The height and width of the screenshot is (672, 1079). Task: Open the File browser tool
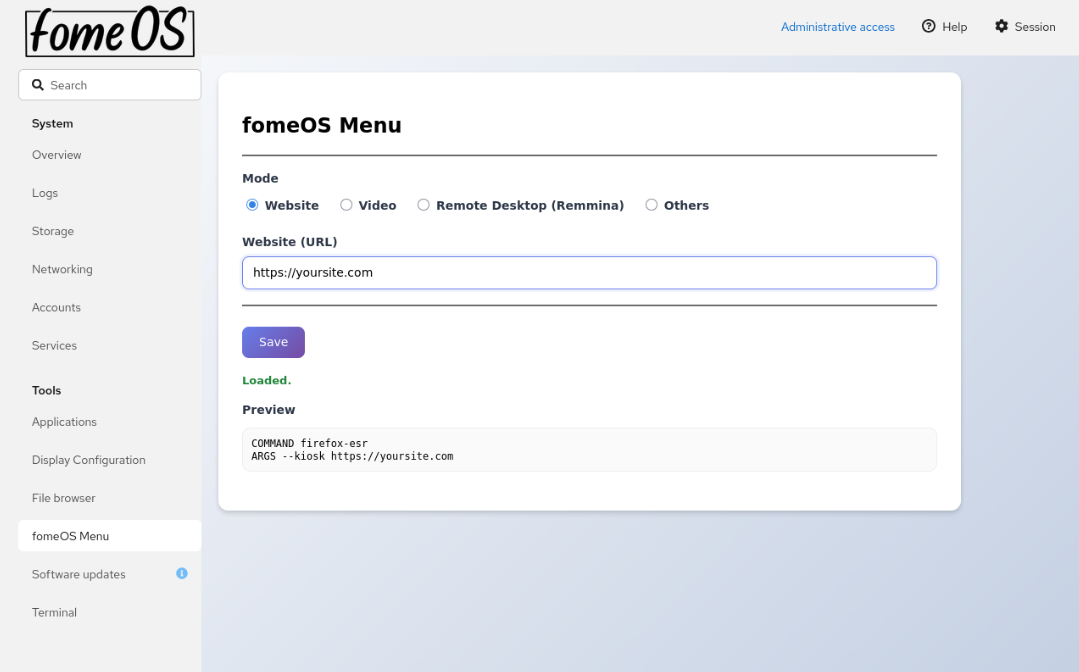coord(62,497)
